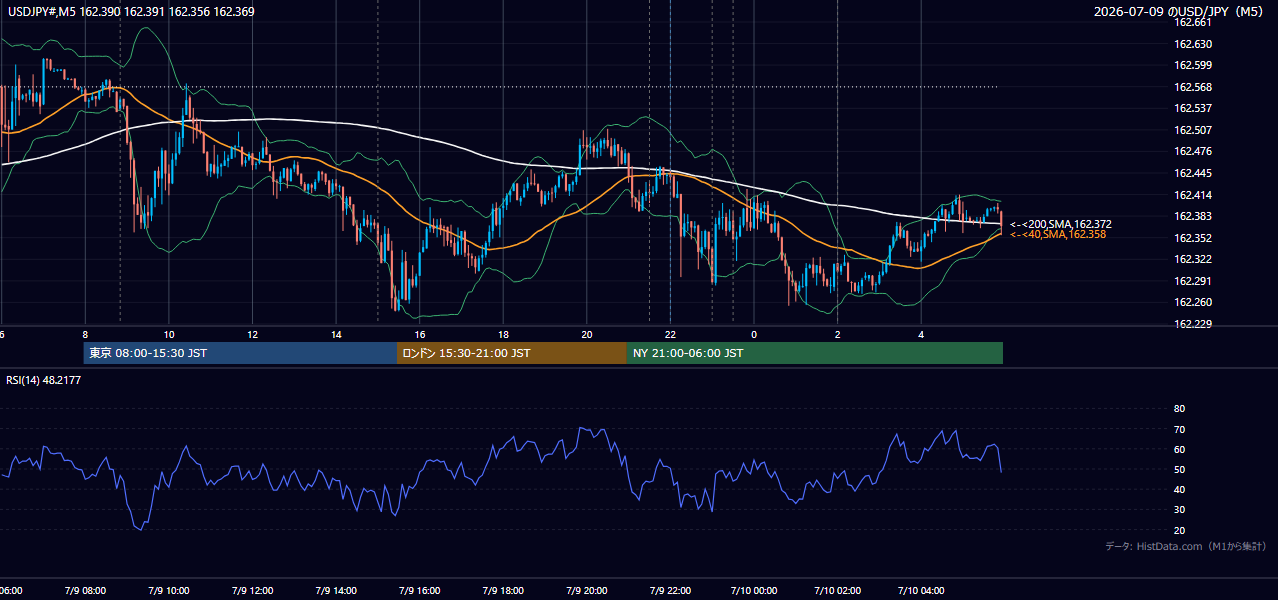Click RSI scale value 60

tap(1179, 449)
